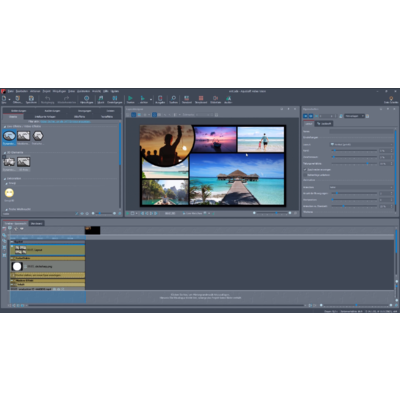Screen dimensions: 400x400
Task: Open the Layout combo box in Properties
Action: click(x=362, y=145)
